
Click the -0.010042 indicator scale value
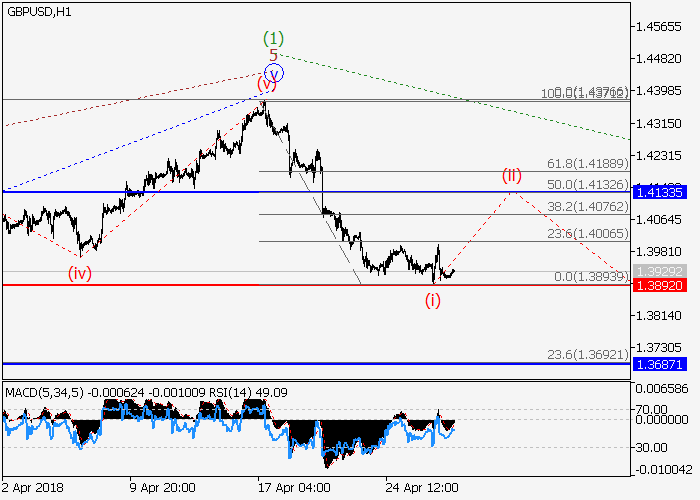(x=663, y=470)
